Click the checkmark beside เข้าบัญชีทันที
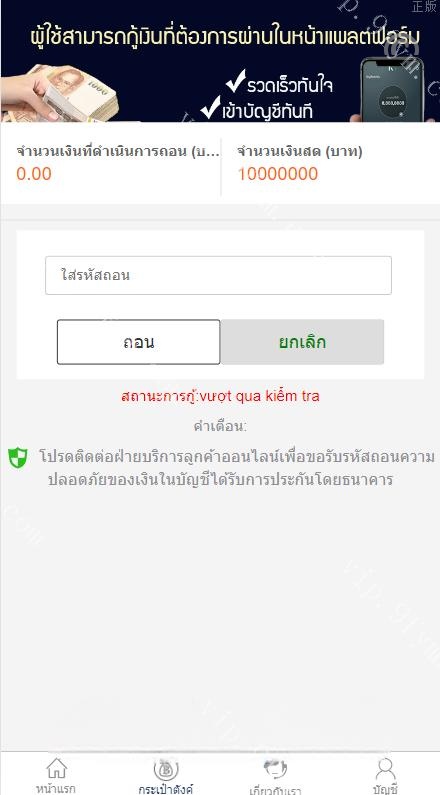This screenshot has height=795, width=440. click(x=210, y=107)
